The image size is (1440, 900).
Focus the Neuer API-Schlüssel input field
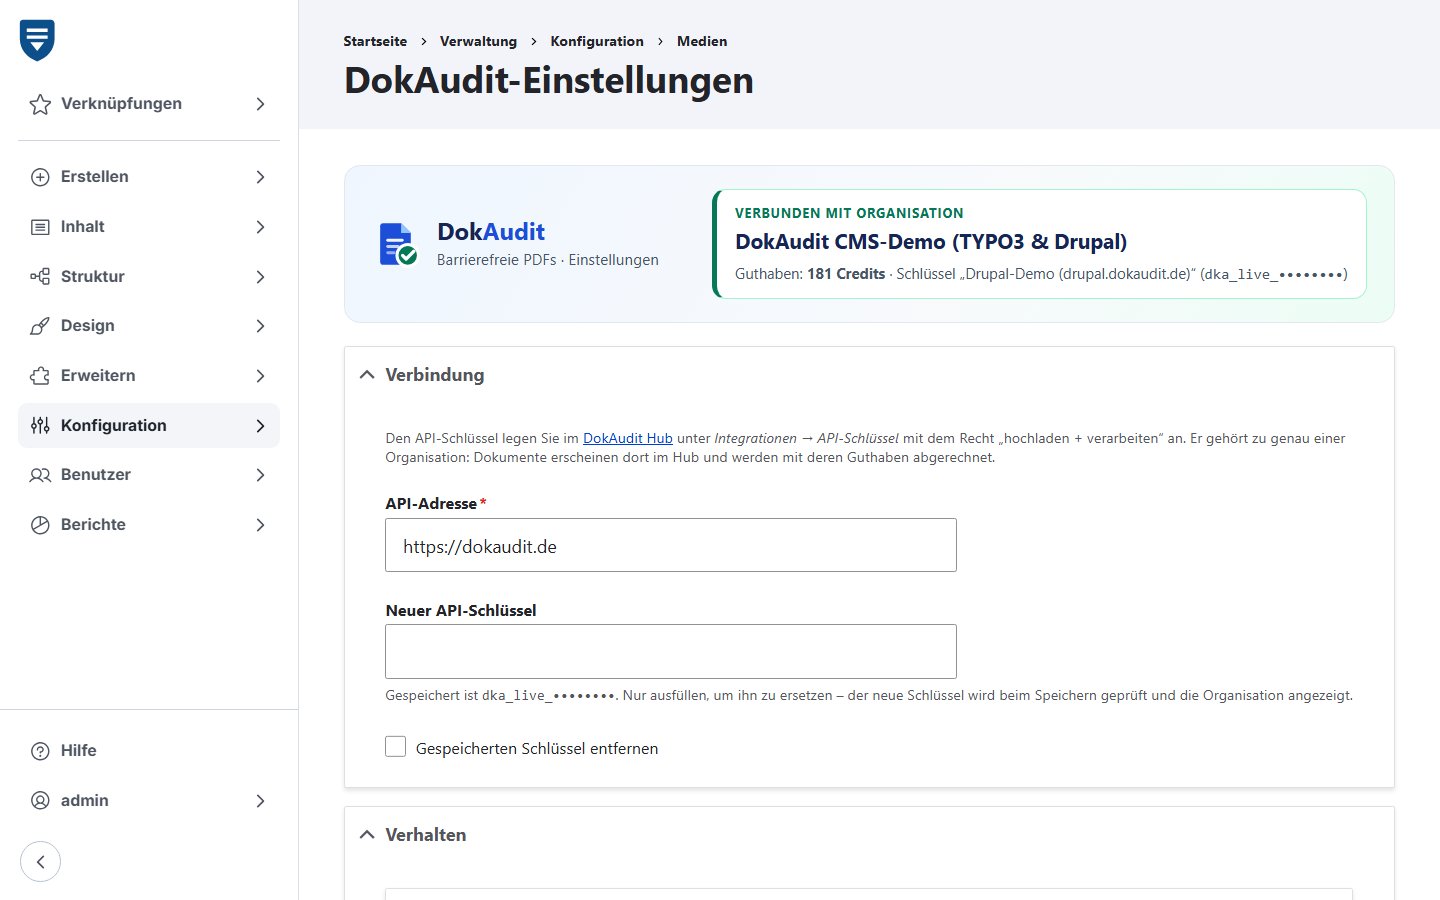[671, 652]
